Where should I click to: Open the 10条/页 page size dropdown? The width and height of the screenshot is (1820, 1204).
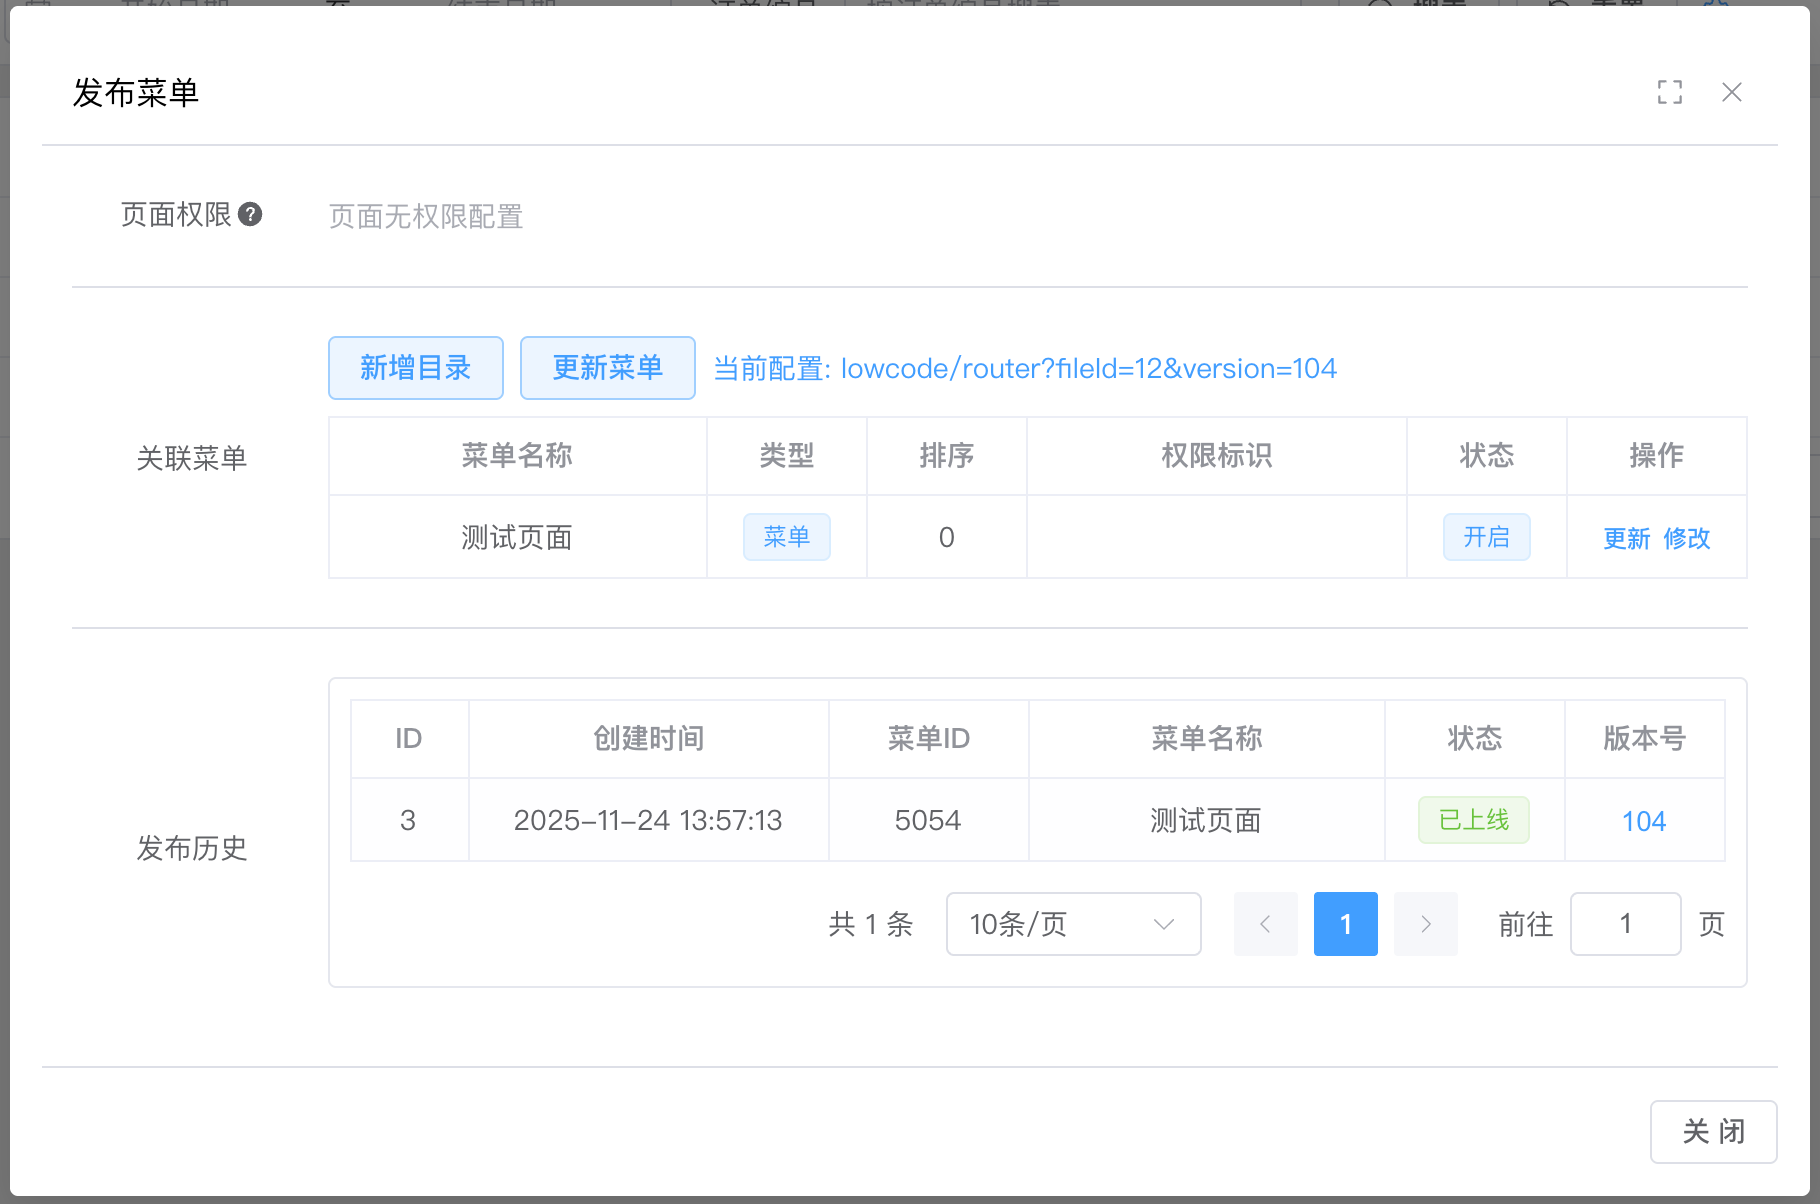click(1073, 924)
